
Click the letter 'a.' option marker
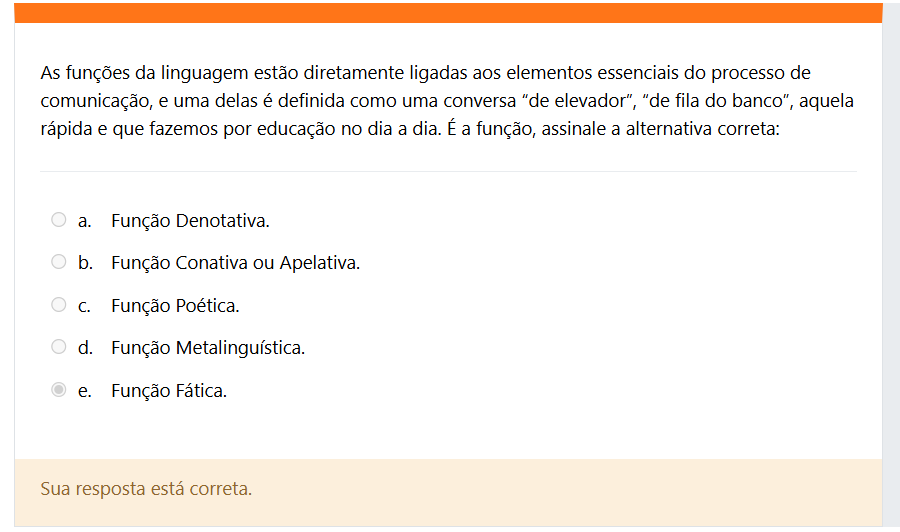point(84,221)
